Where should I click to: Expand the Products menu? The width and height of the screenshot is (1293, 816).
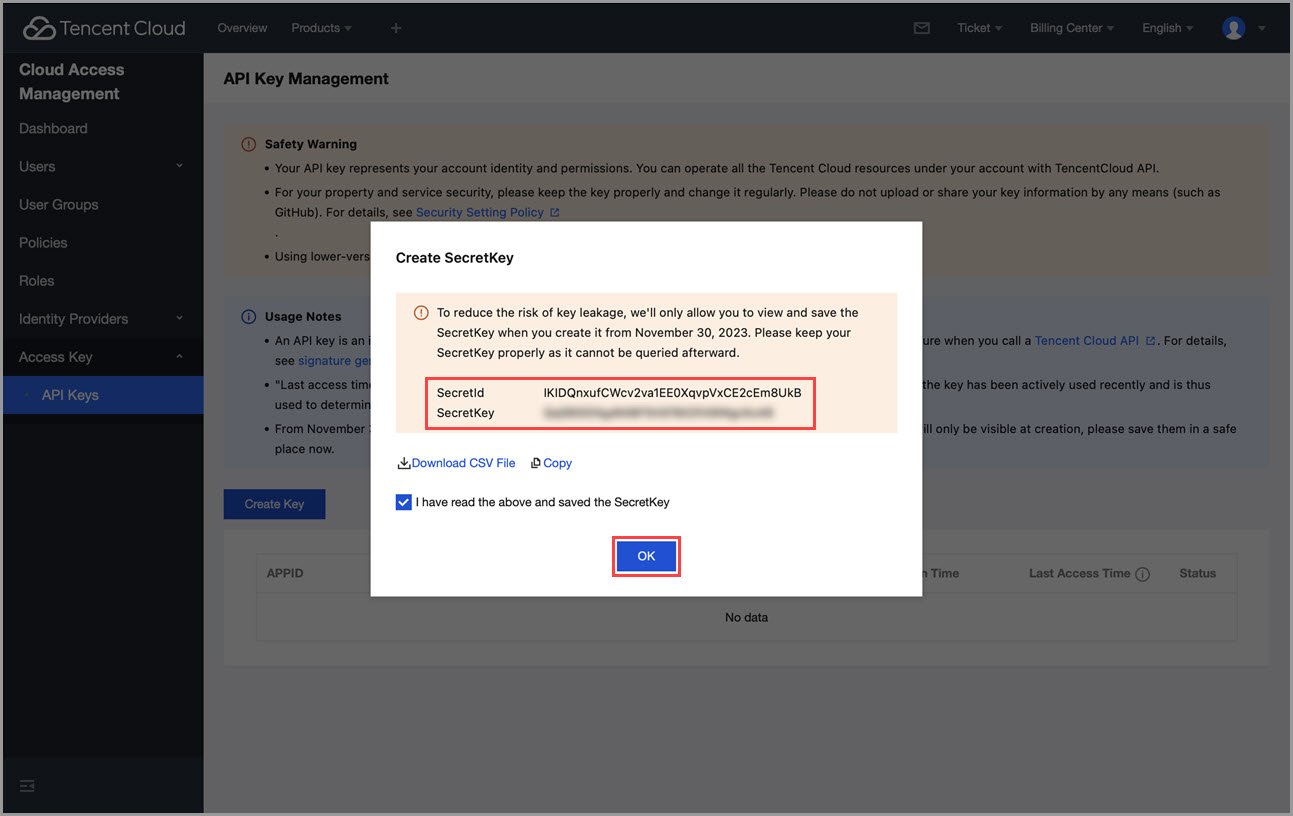pos(321,28)
